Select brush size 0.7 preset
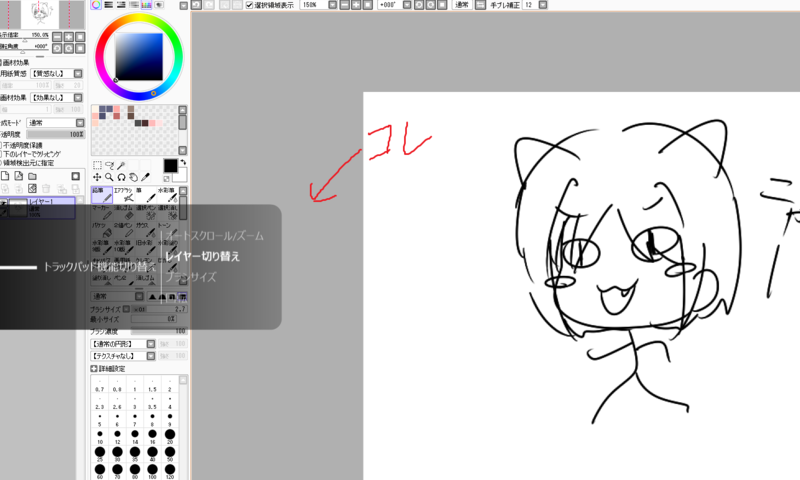The image size is (800, 480). click(x=100, y=385)
